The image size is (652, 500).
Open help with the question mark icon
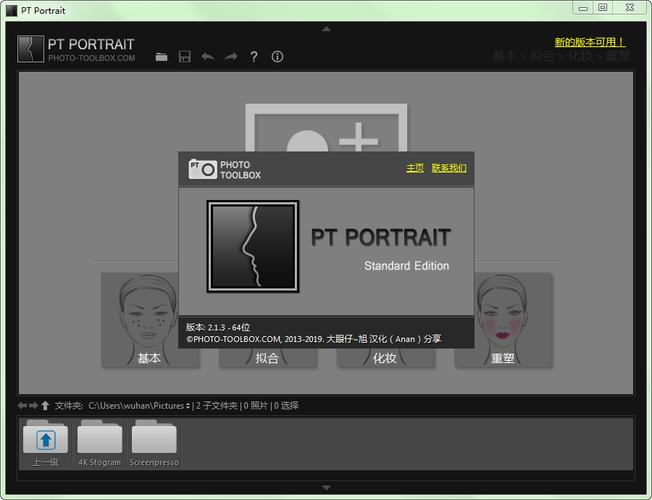pos(254,57)
